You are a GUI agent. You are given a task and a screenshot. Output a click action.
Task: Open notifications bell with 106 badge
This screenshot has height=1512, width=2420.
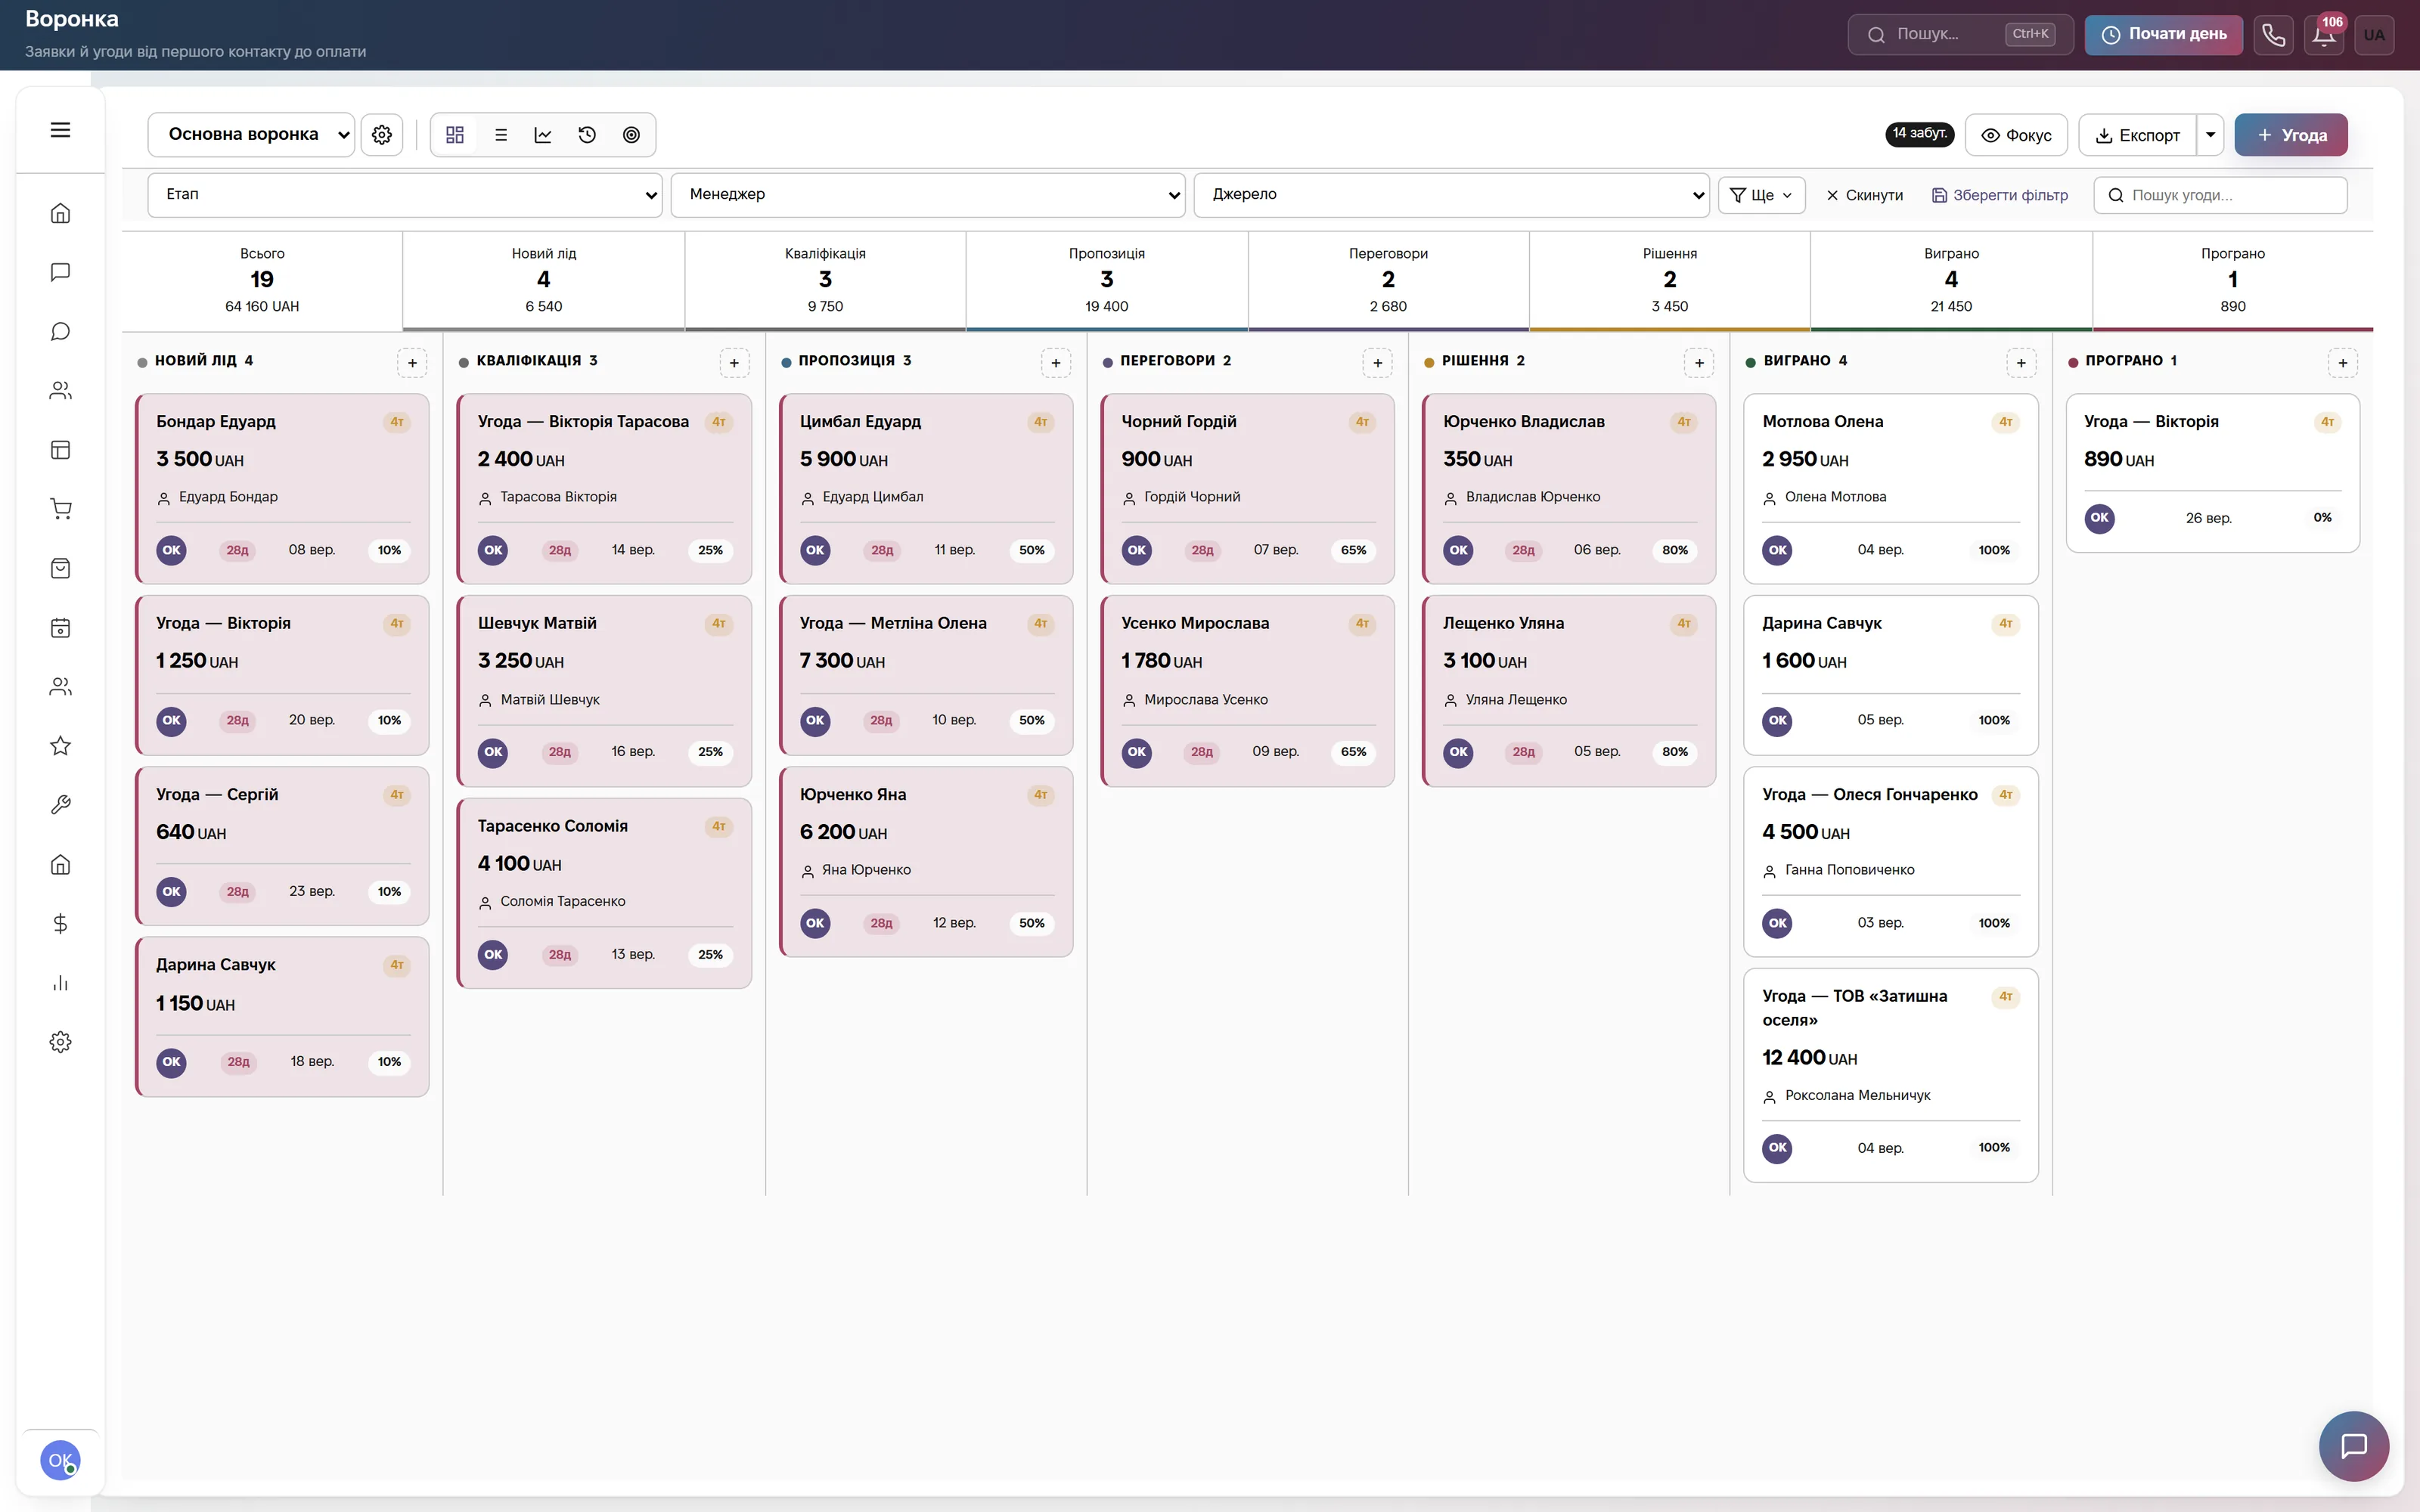coord(2324,35)
